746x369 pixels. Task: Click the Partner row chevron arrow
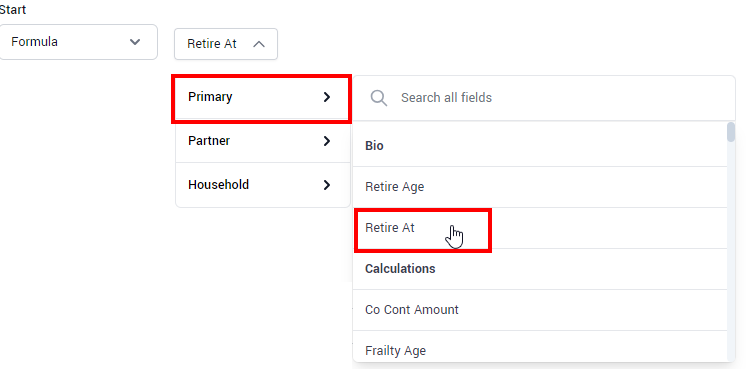pos(326,141)
